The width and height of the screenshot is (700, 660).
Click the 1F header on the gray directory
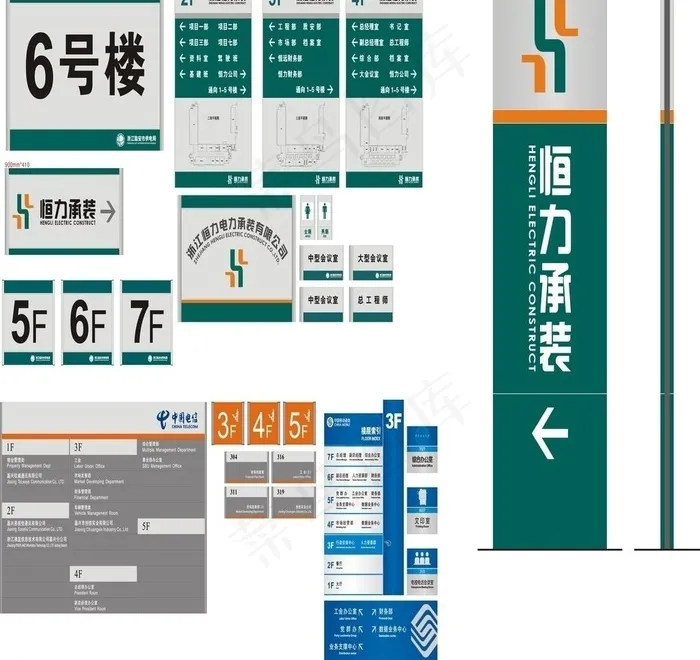36,447
